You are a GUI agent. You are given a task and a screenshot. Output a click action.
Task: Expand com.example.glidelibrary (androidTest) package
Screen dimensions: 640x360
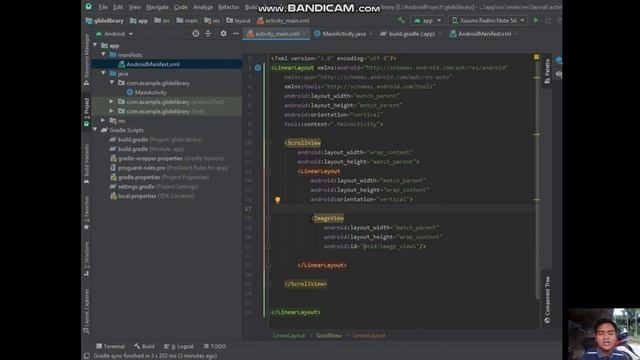pos(111,101)
